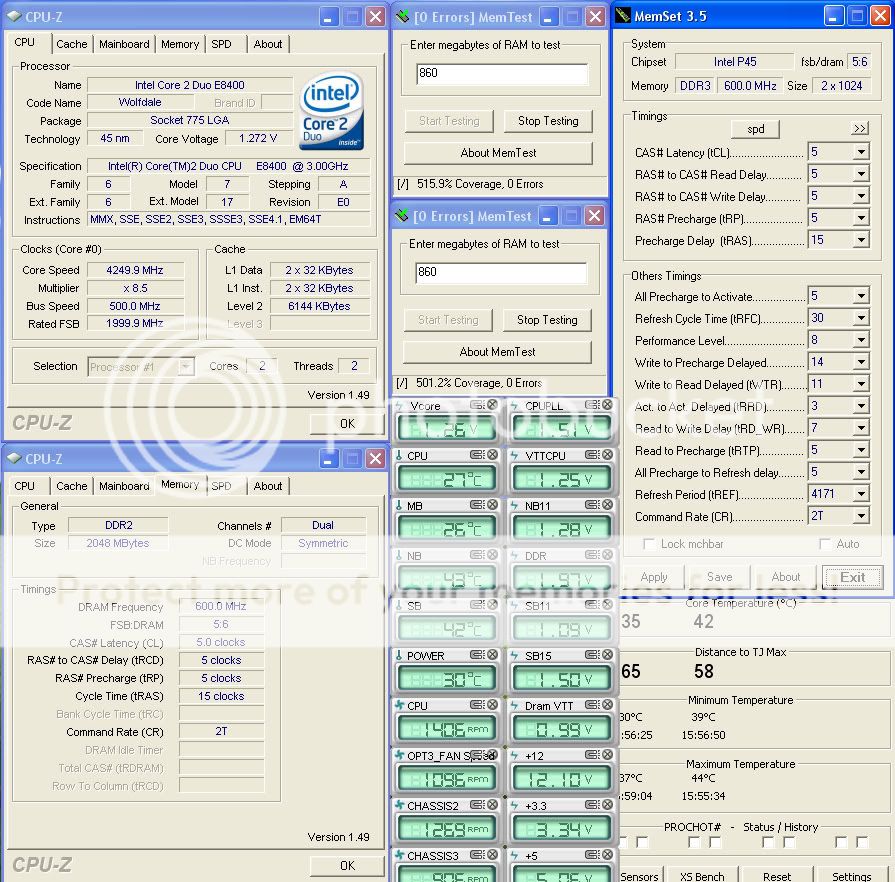Click OK in the processor CPU-Z window
This screenshot has height=882, width=895.
(347, 424)
